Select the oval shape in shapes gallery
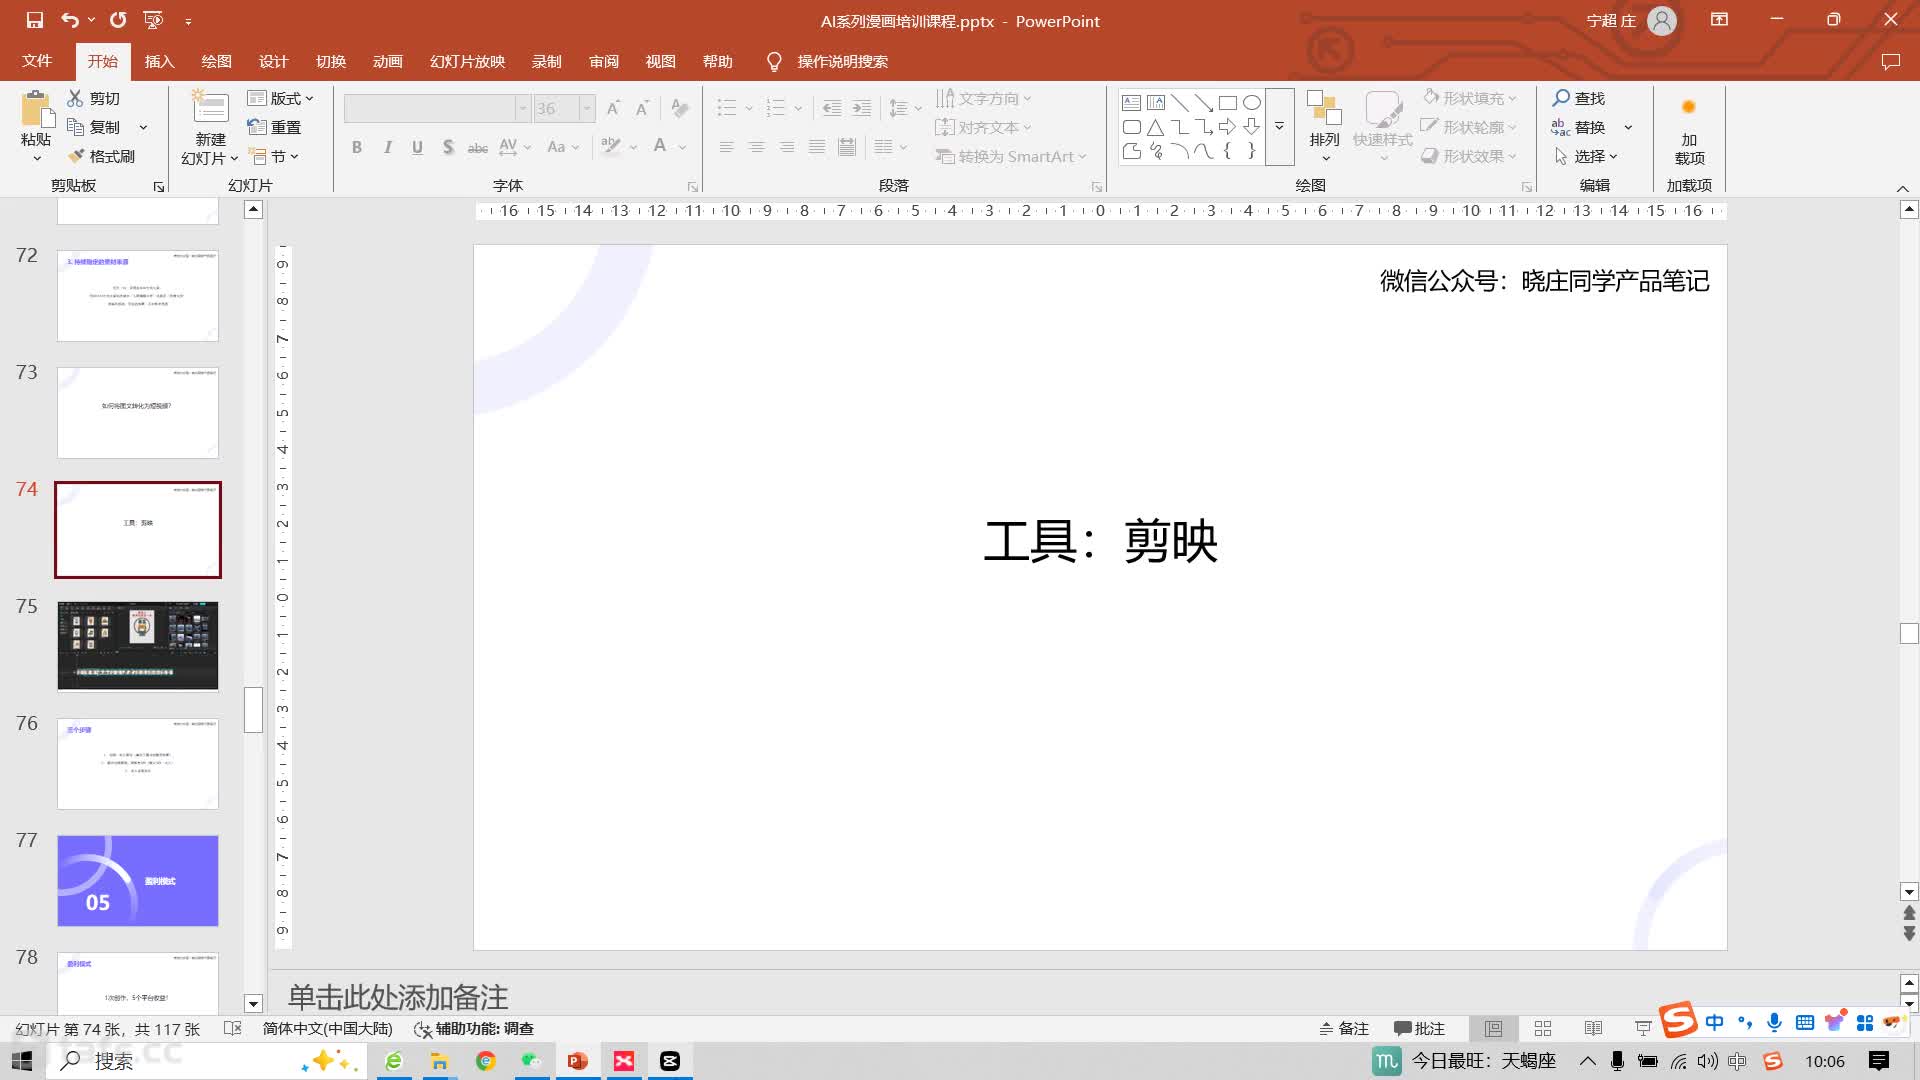The width and height of the screenshot is (1920, 1080). [1251, 102]
